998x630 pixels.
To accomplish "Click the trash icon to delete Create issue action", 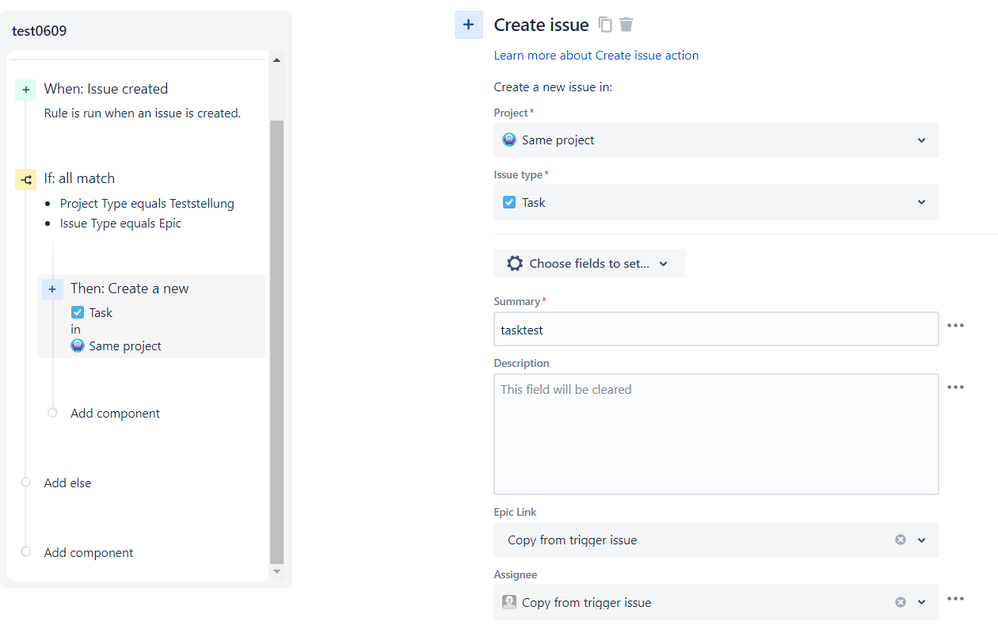I will (626, 24).
